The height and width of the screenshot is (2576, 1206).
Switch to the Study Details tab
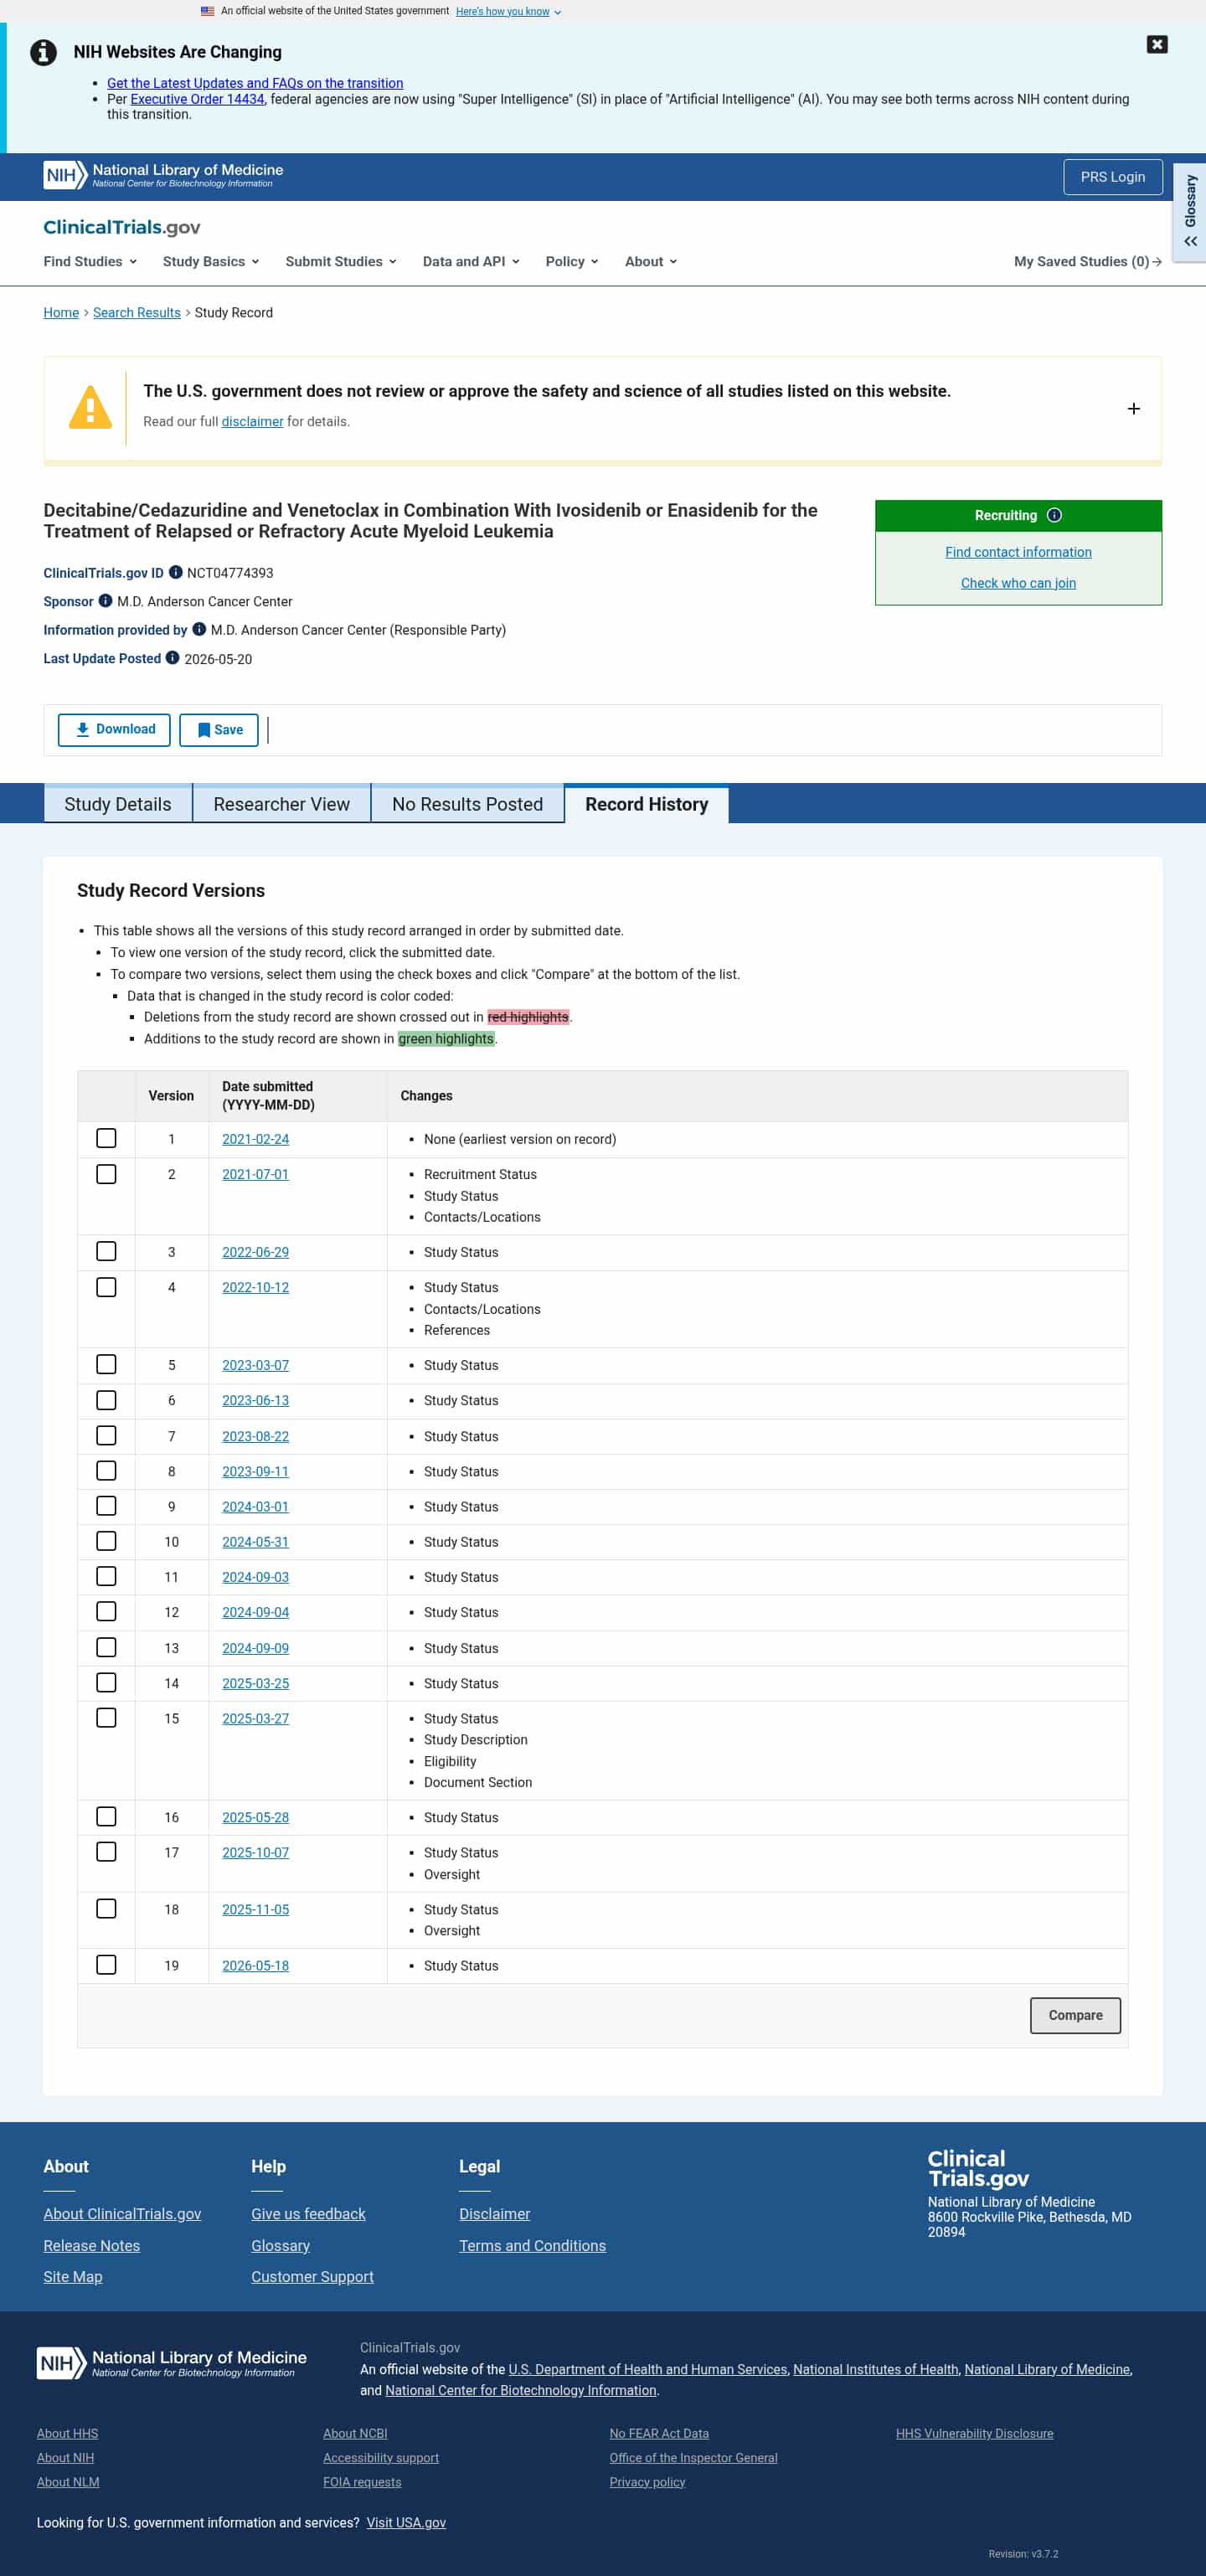pos(118,804)
